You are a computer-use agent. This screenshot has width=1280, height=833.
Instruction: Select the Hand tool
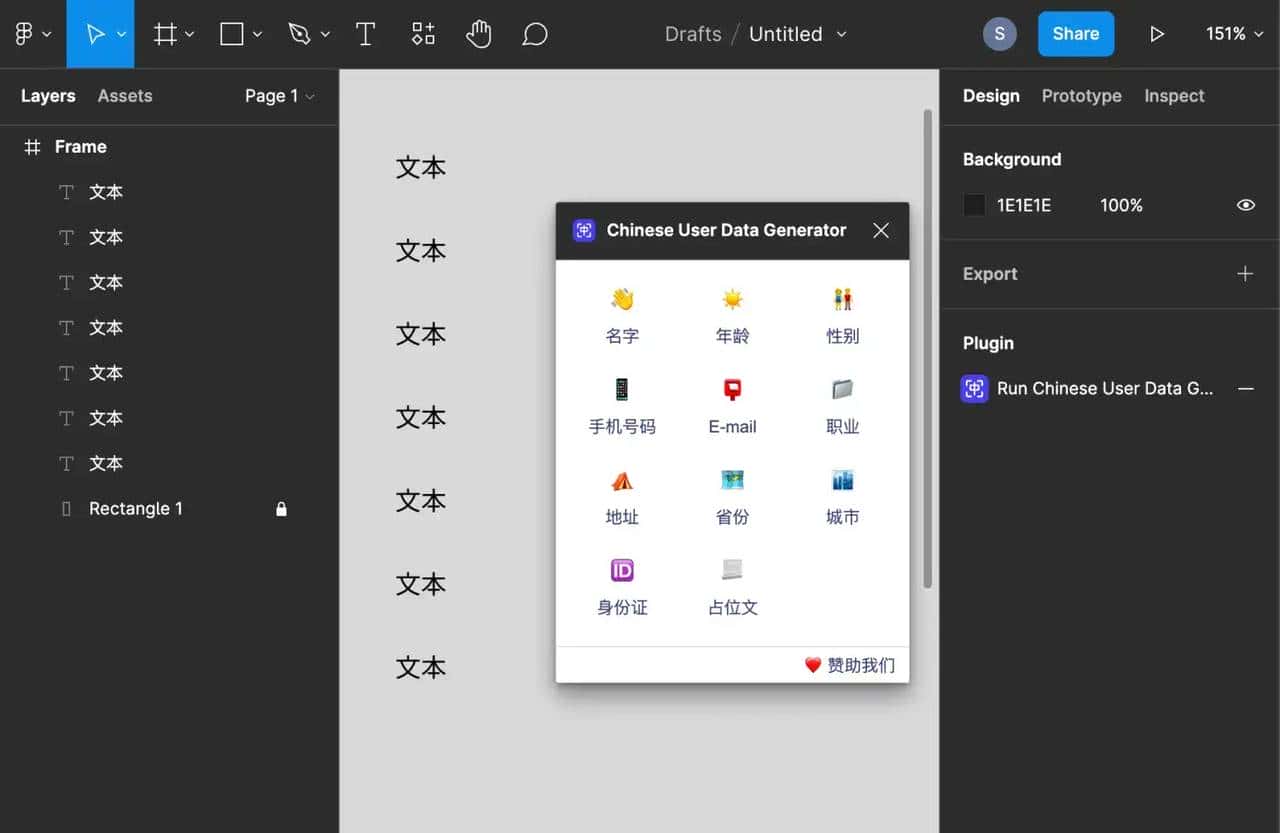[x=478, y=33]
